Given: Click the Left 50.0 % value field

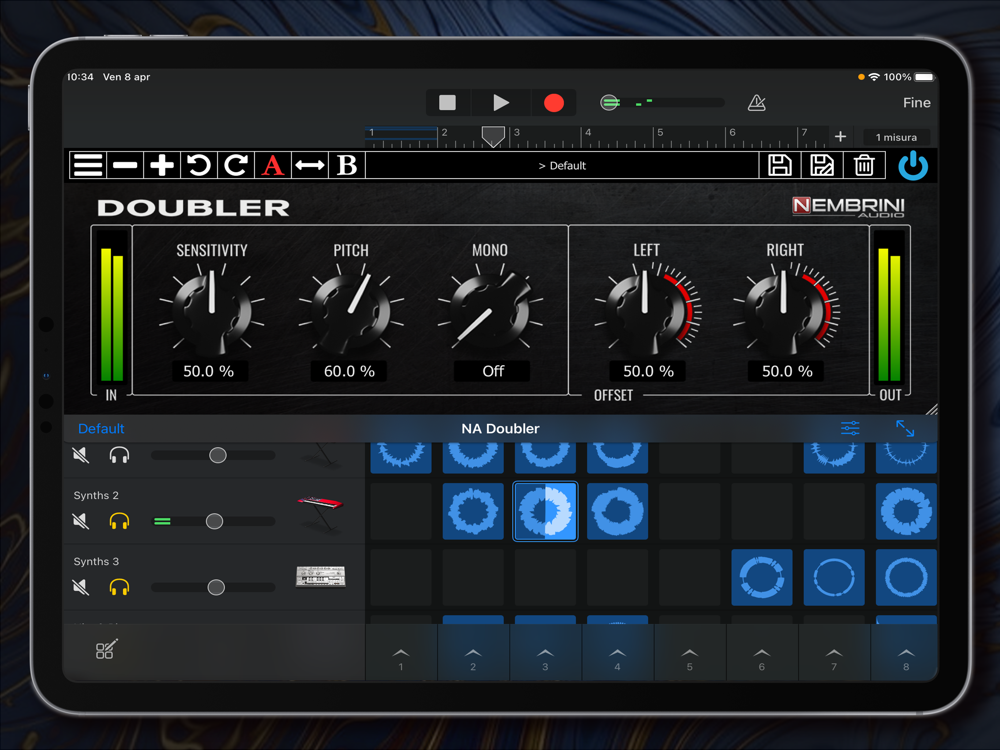Looking at the screenshot, I should [x=648, y=371].
